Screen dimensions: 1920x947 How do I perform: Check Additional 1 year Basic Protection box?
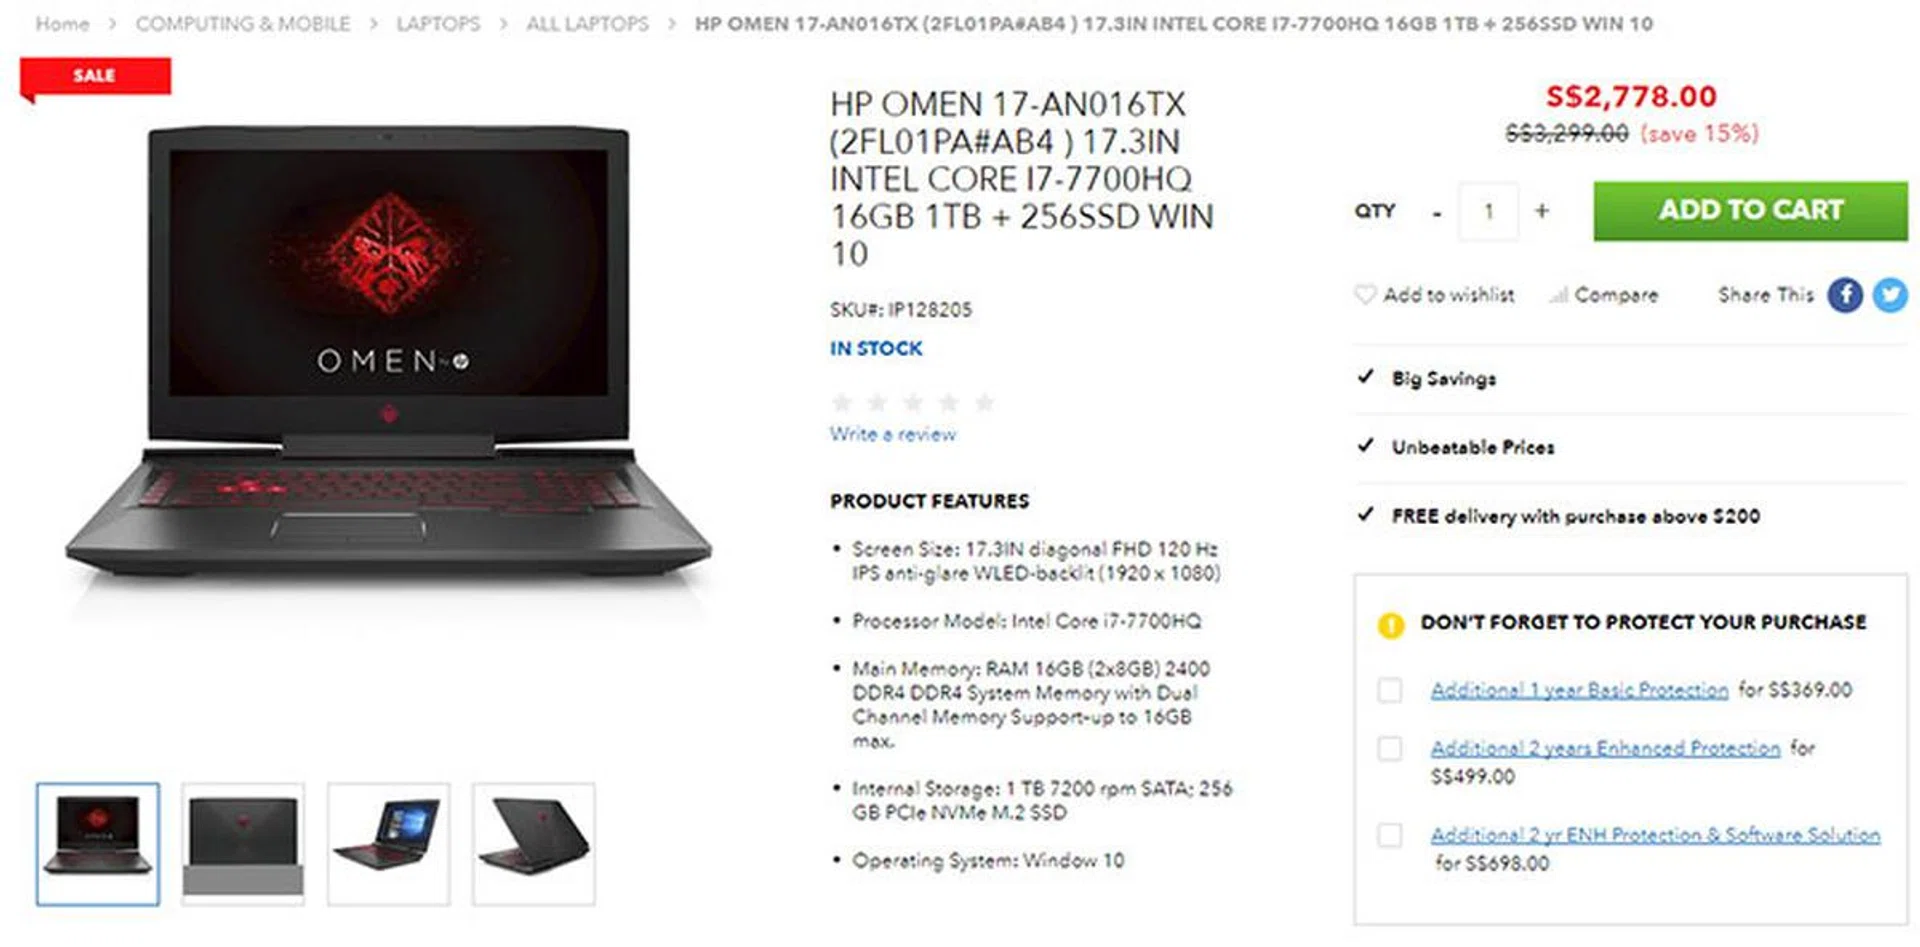(1390, 690)
